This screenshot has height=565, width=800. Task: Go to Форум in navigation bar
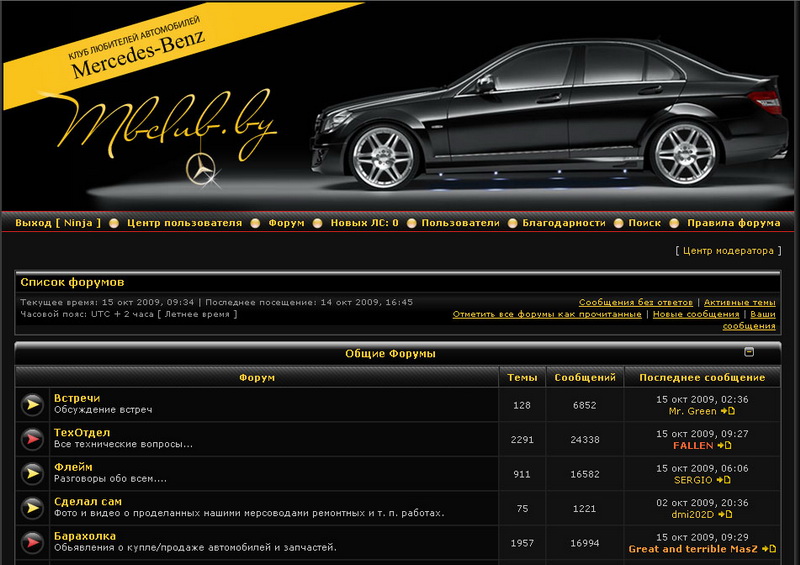286,223
